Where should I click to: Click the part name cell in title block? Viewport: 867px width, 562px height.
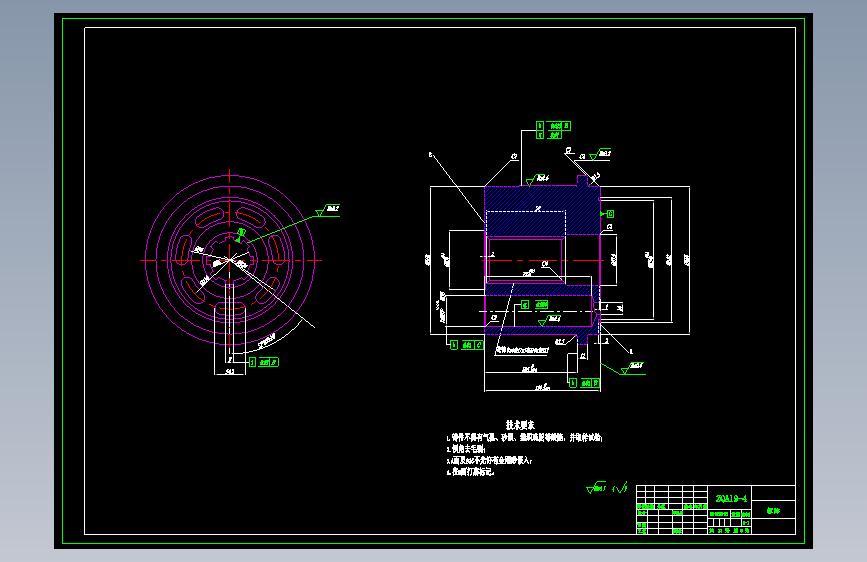773,511
